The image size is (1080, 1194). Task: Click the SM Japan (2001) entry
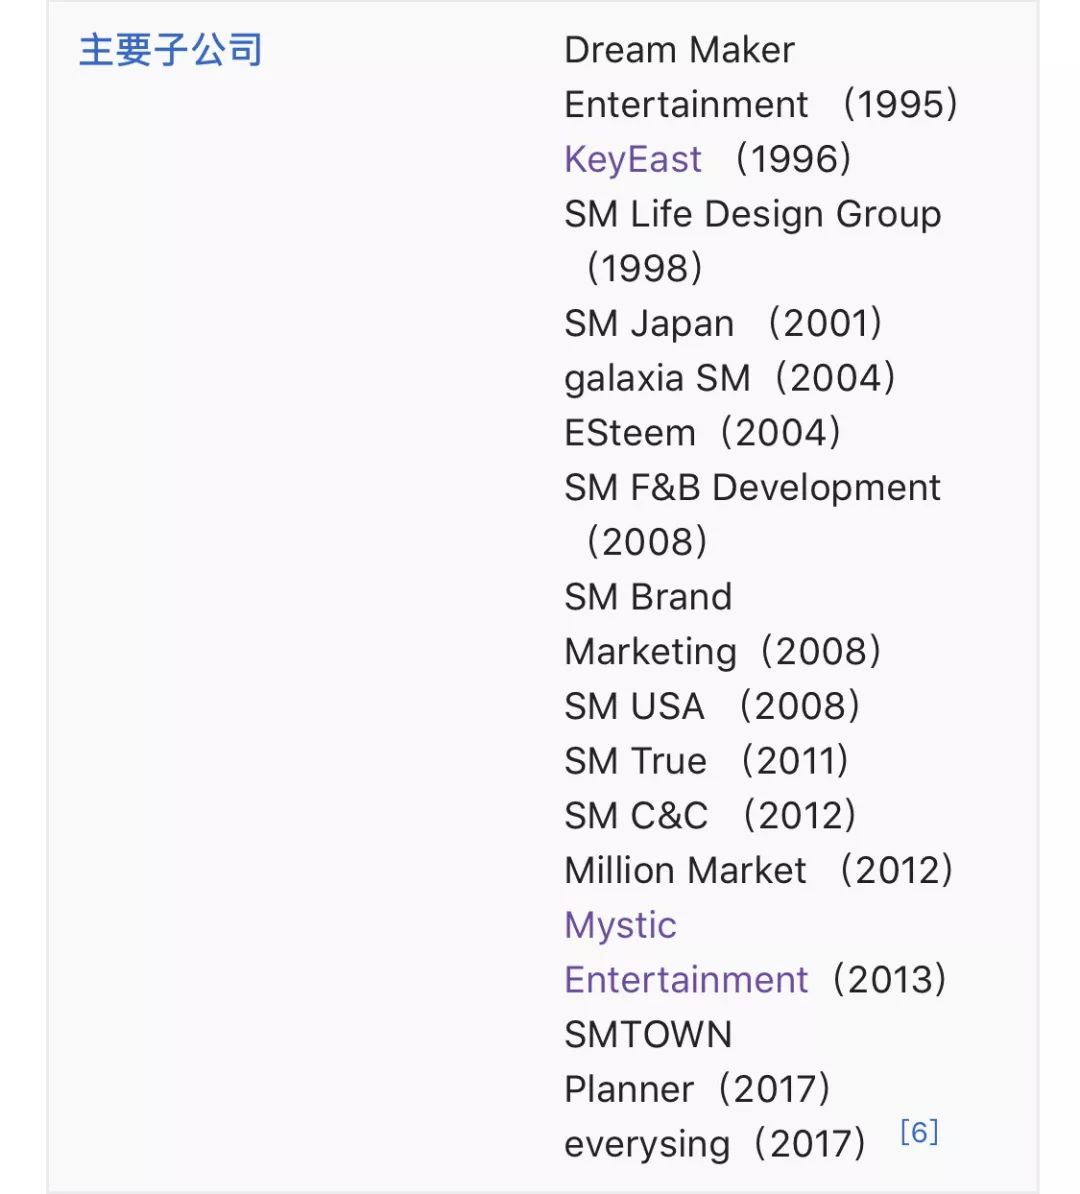point(723,323)
